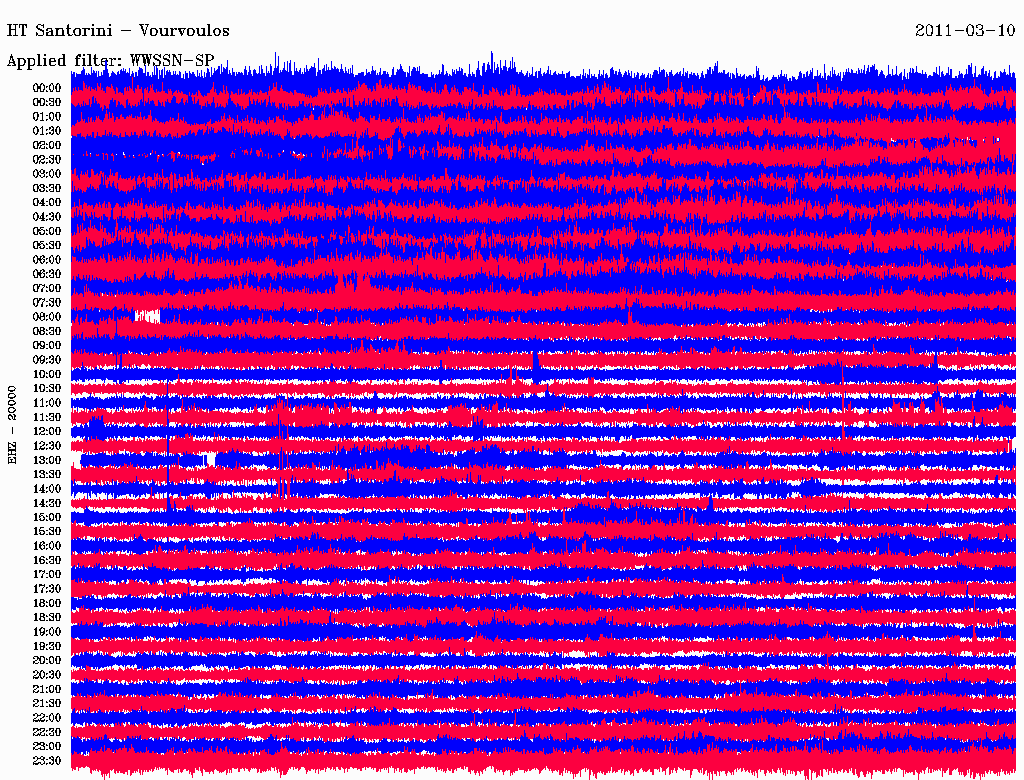Viewport: 1024px width, 780px height.
Task: Click the 10:00 time label
Action: [x=47, y=374]
